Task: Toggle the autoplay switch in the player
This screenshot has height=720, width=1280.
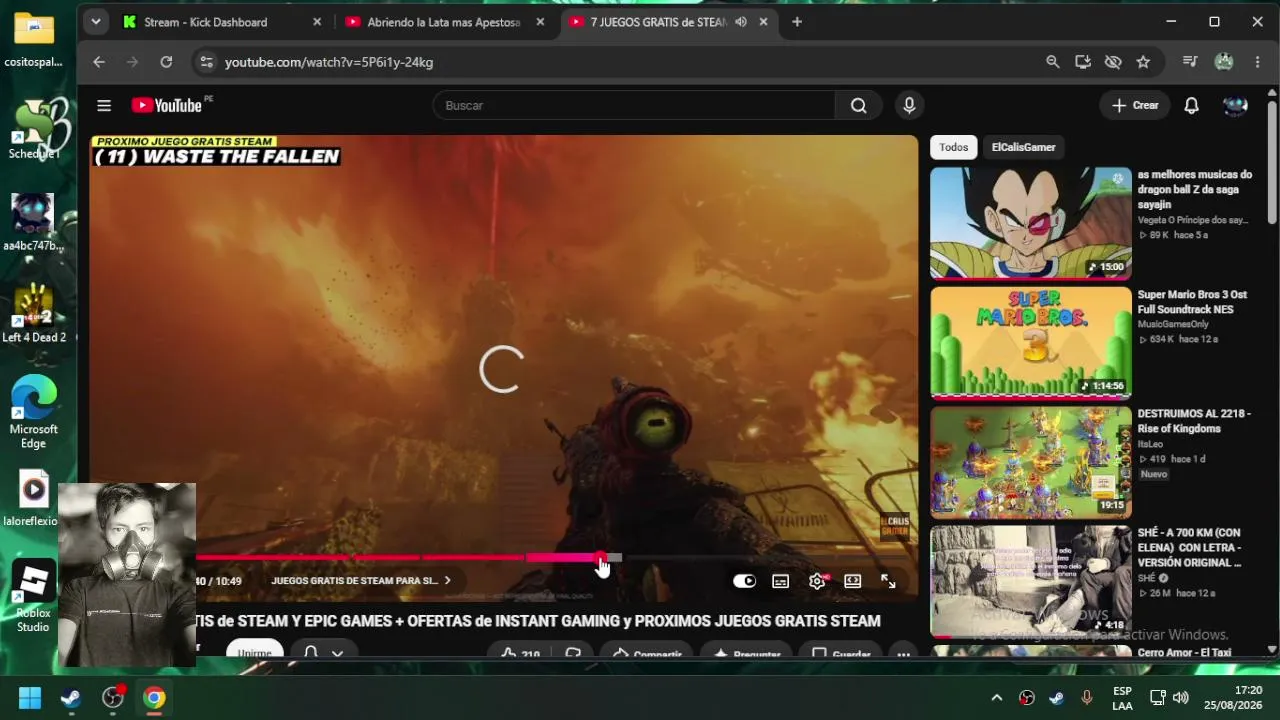Action: tap(744, 581)
